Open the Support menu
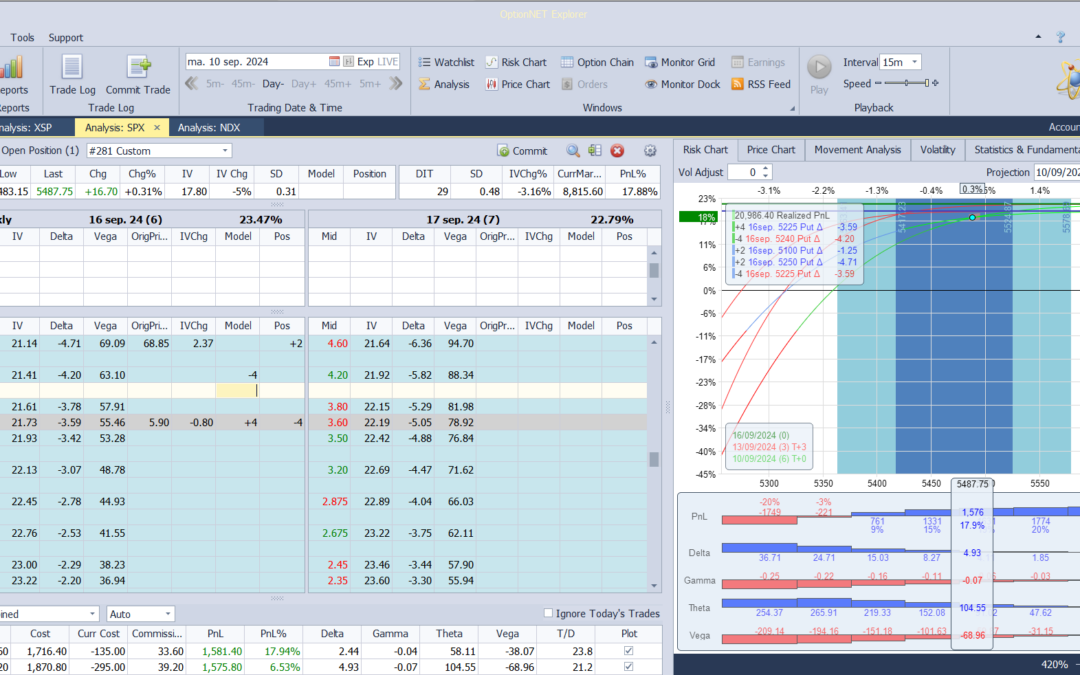This screenshot has height=675, width=1080. click(65, 37)
